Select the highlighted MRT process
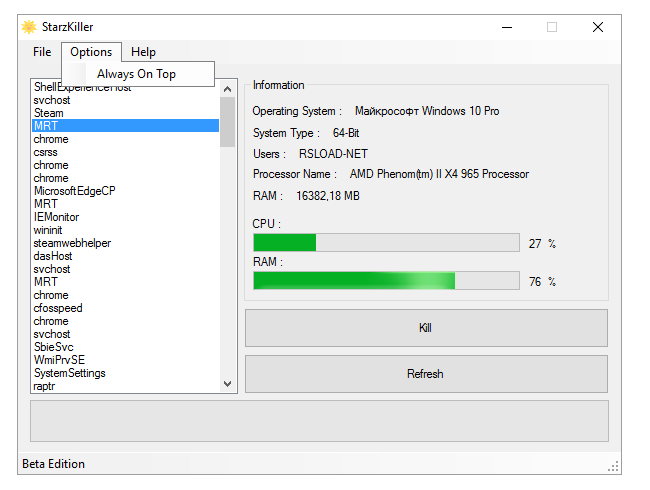 point(125,126)
